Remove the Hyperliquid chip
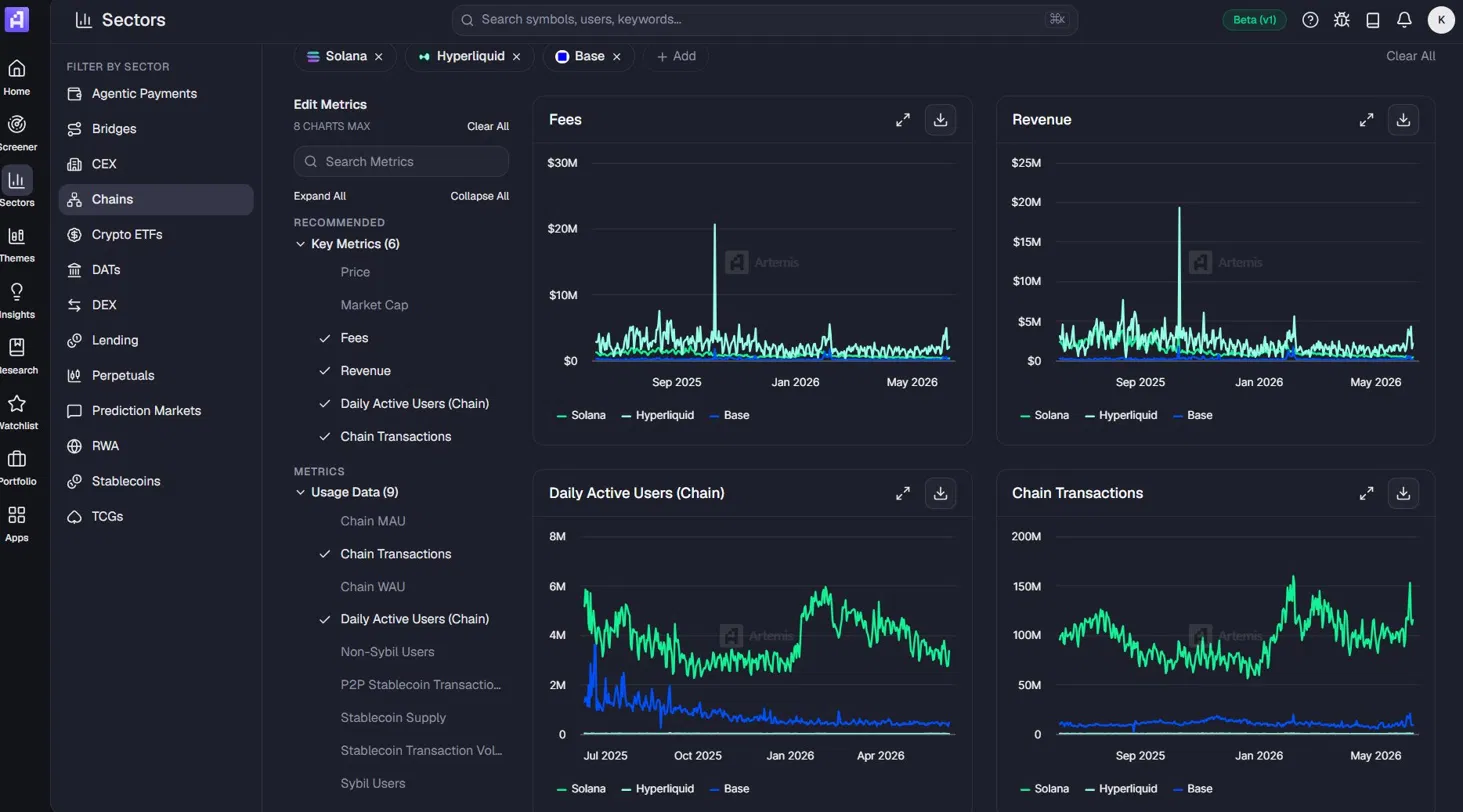This screenshot has height=812, width=1463. [516, 57]
